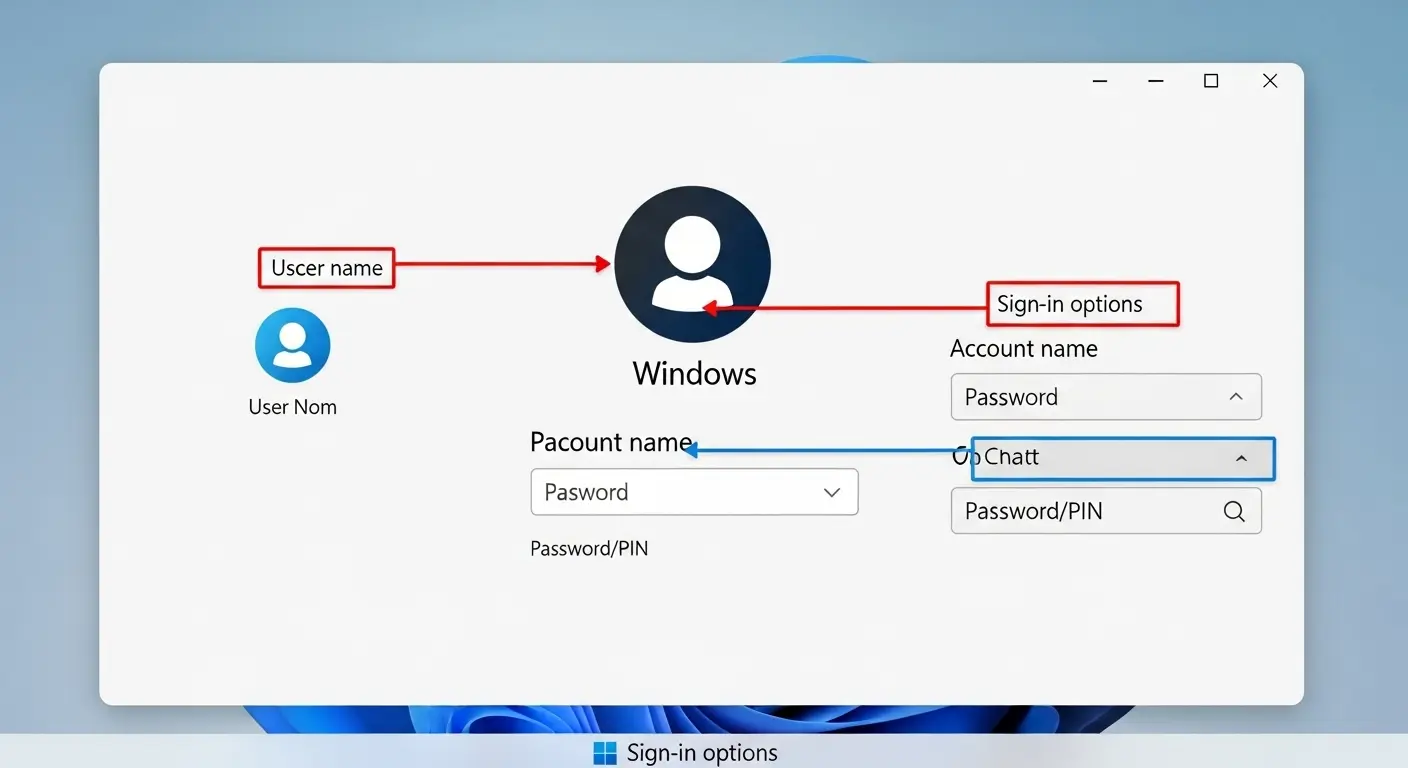Screen dimensions: 1408x768
Task: Click the Pacount name label
Action: (611, 442)
